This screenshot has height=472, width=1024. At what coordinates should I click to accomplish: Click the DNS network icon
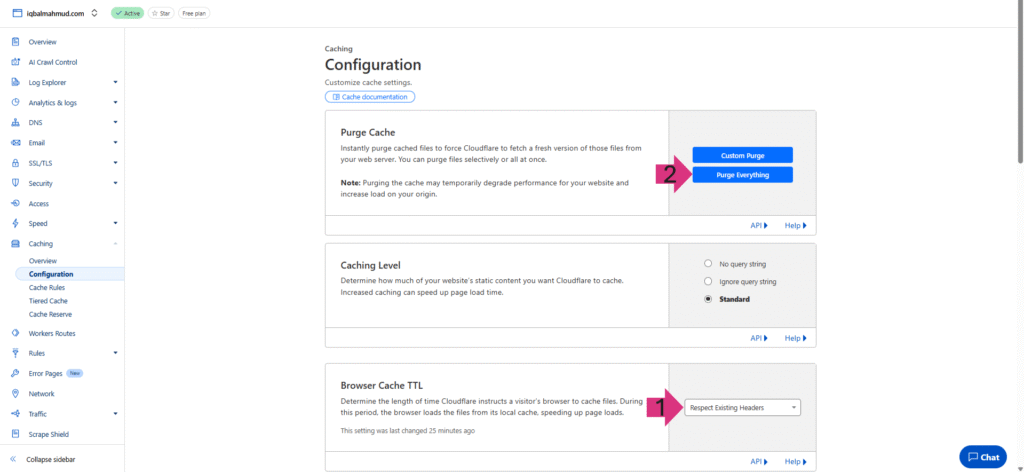click(16, 122)
